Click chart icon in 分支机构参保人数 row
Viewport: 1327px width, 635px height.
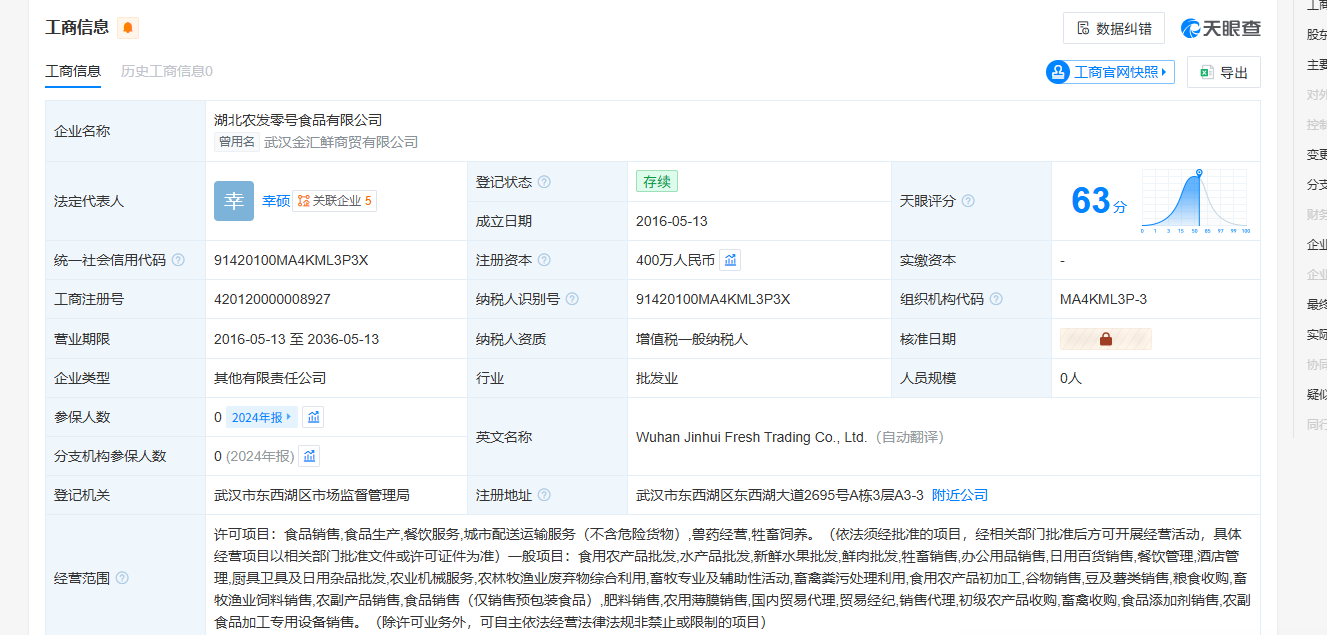point(309,456)
